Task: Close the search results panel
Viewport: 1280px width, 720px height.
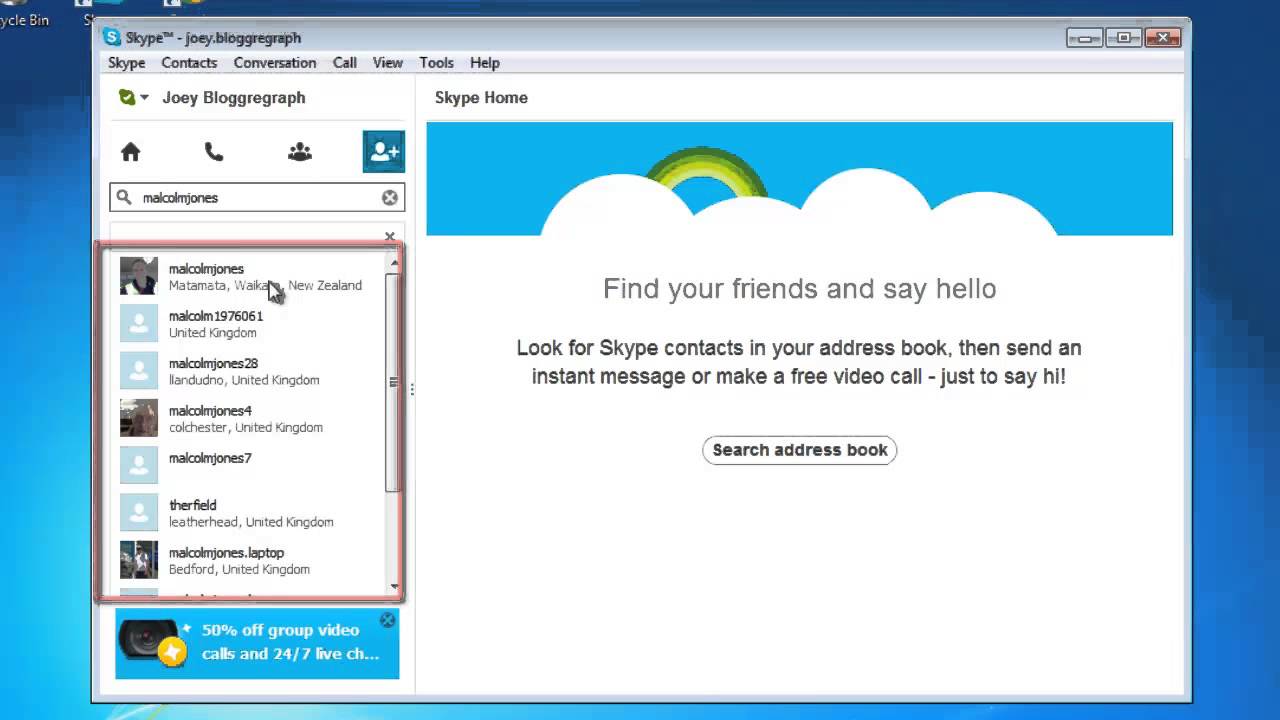Action: (x=390, y=237)
